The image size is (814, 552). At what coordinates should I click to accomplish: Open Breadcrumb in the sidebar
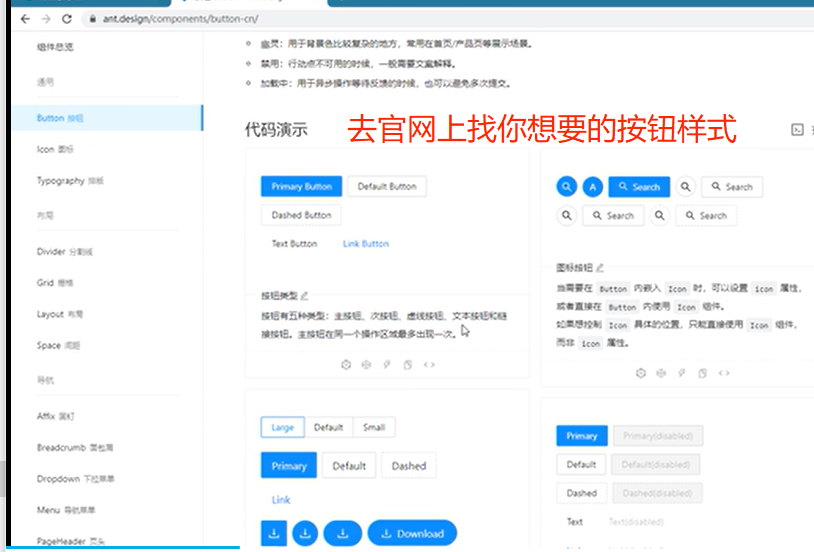click(75, 447)
